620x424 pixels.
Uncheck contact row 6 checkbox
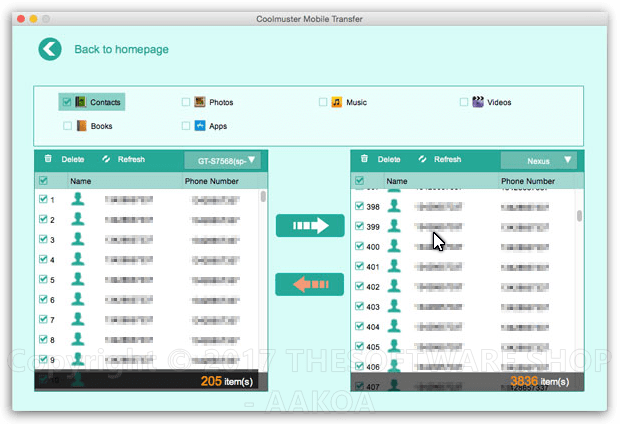coord(43,299)
